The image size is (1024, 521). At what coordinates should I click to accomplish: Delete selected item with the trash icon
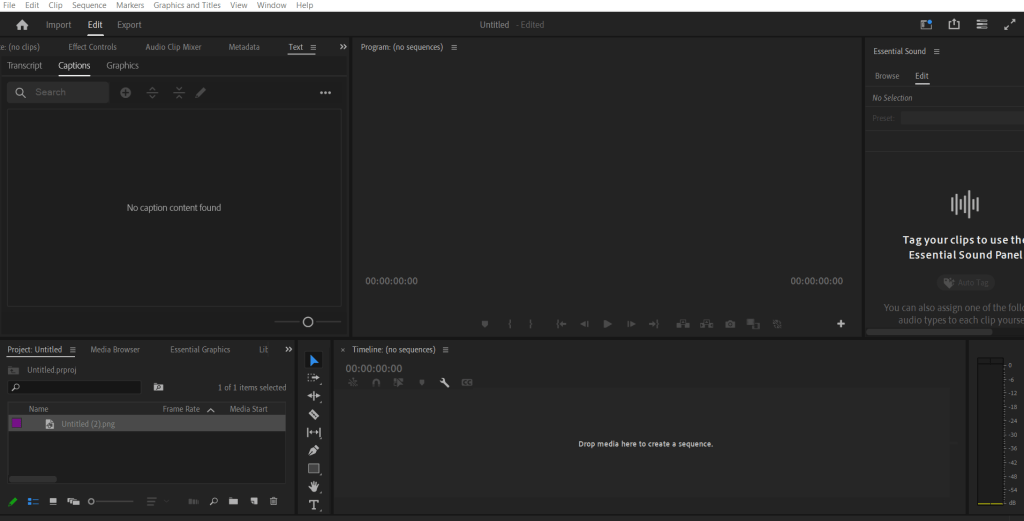coord(273,501)
